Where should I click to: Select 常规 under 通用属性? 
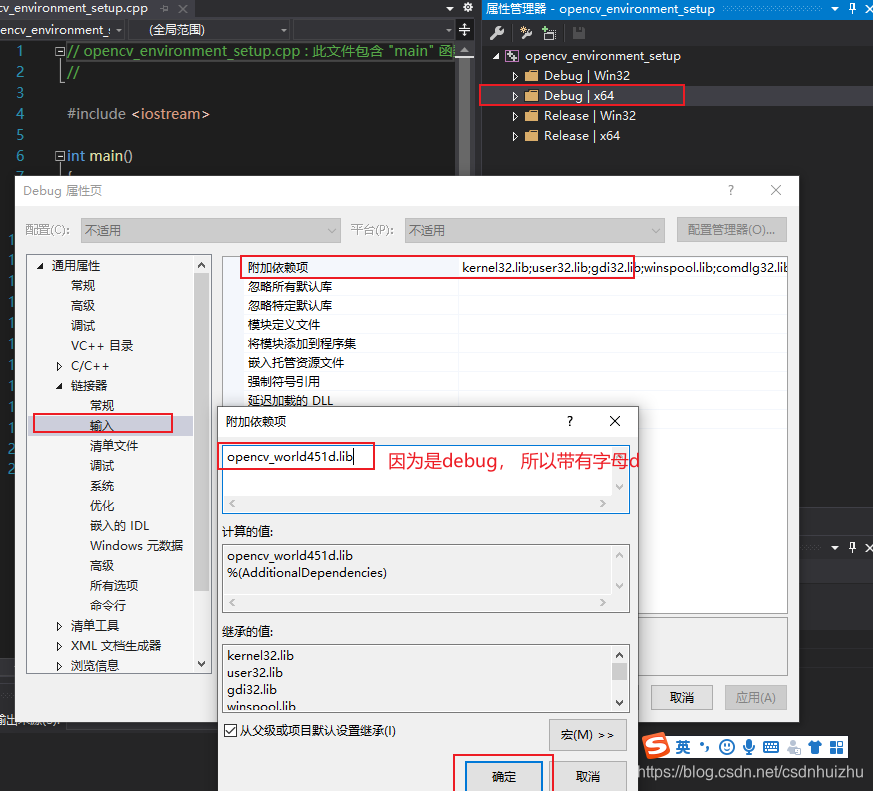point(83,286)
